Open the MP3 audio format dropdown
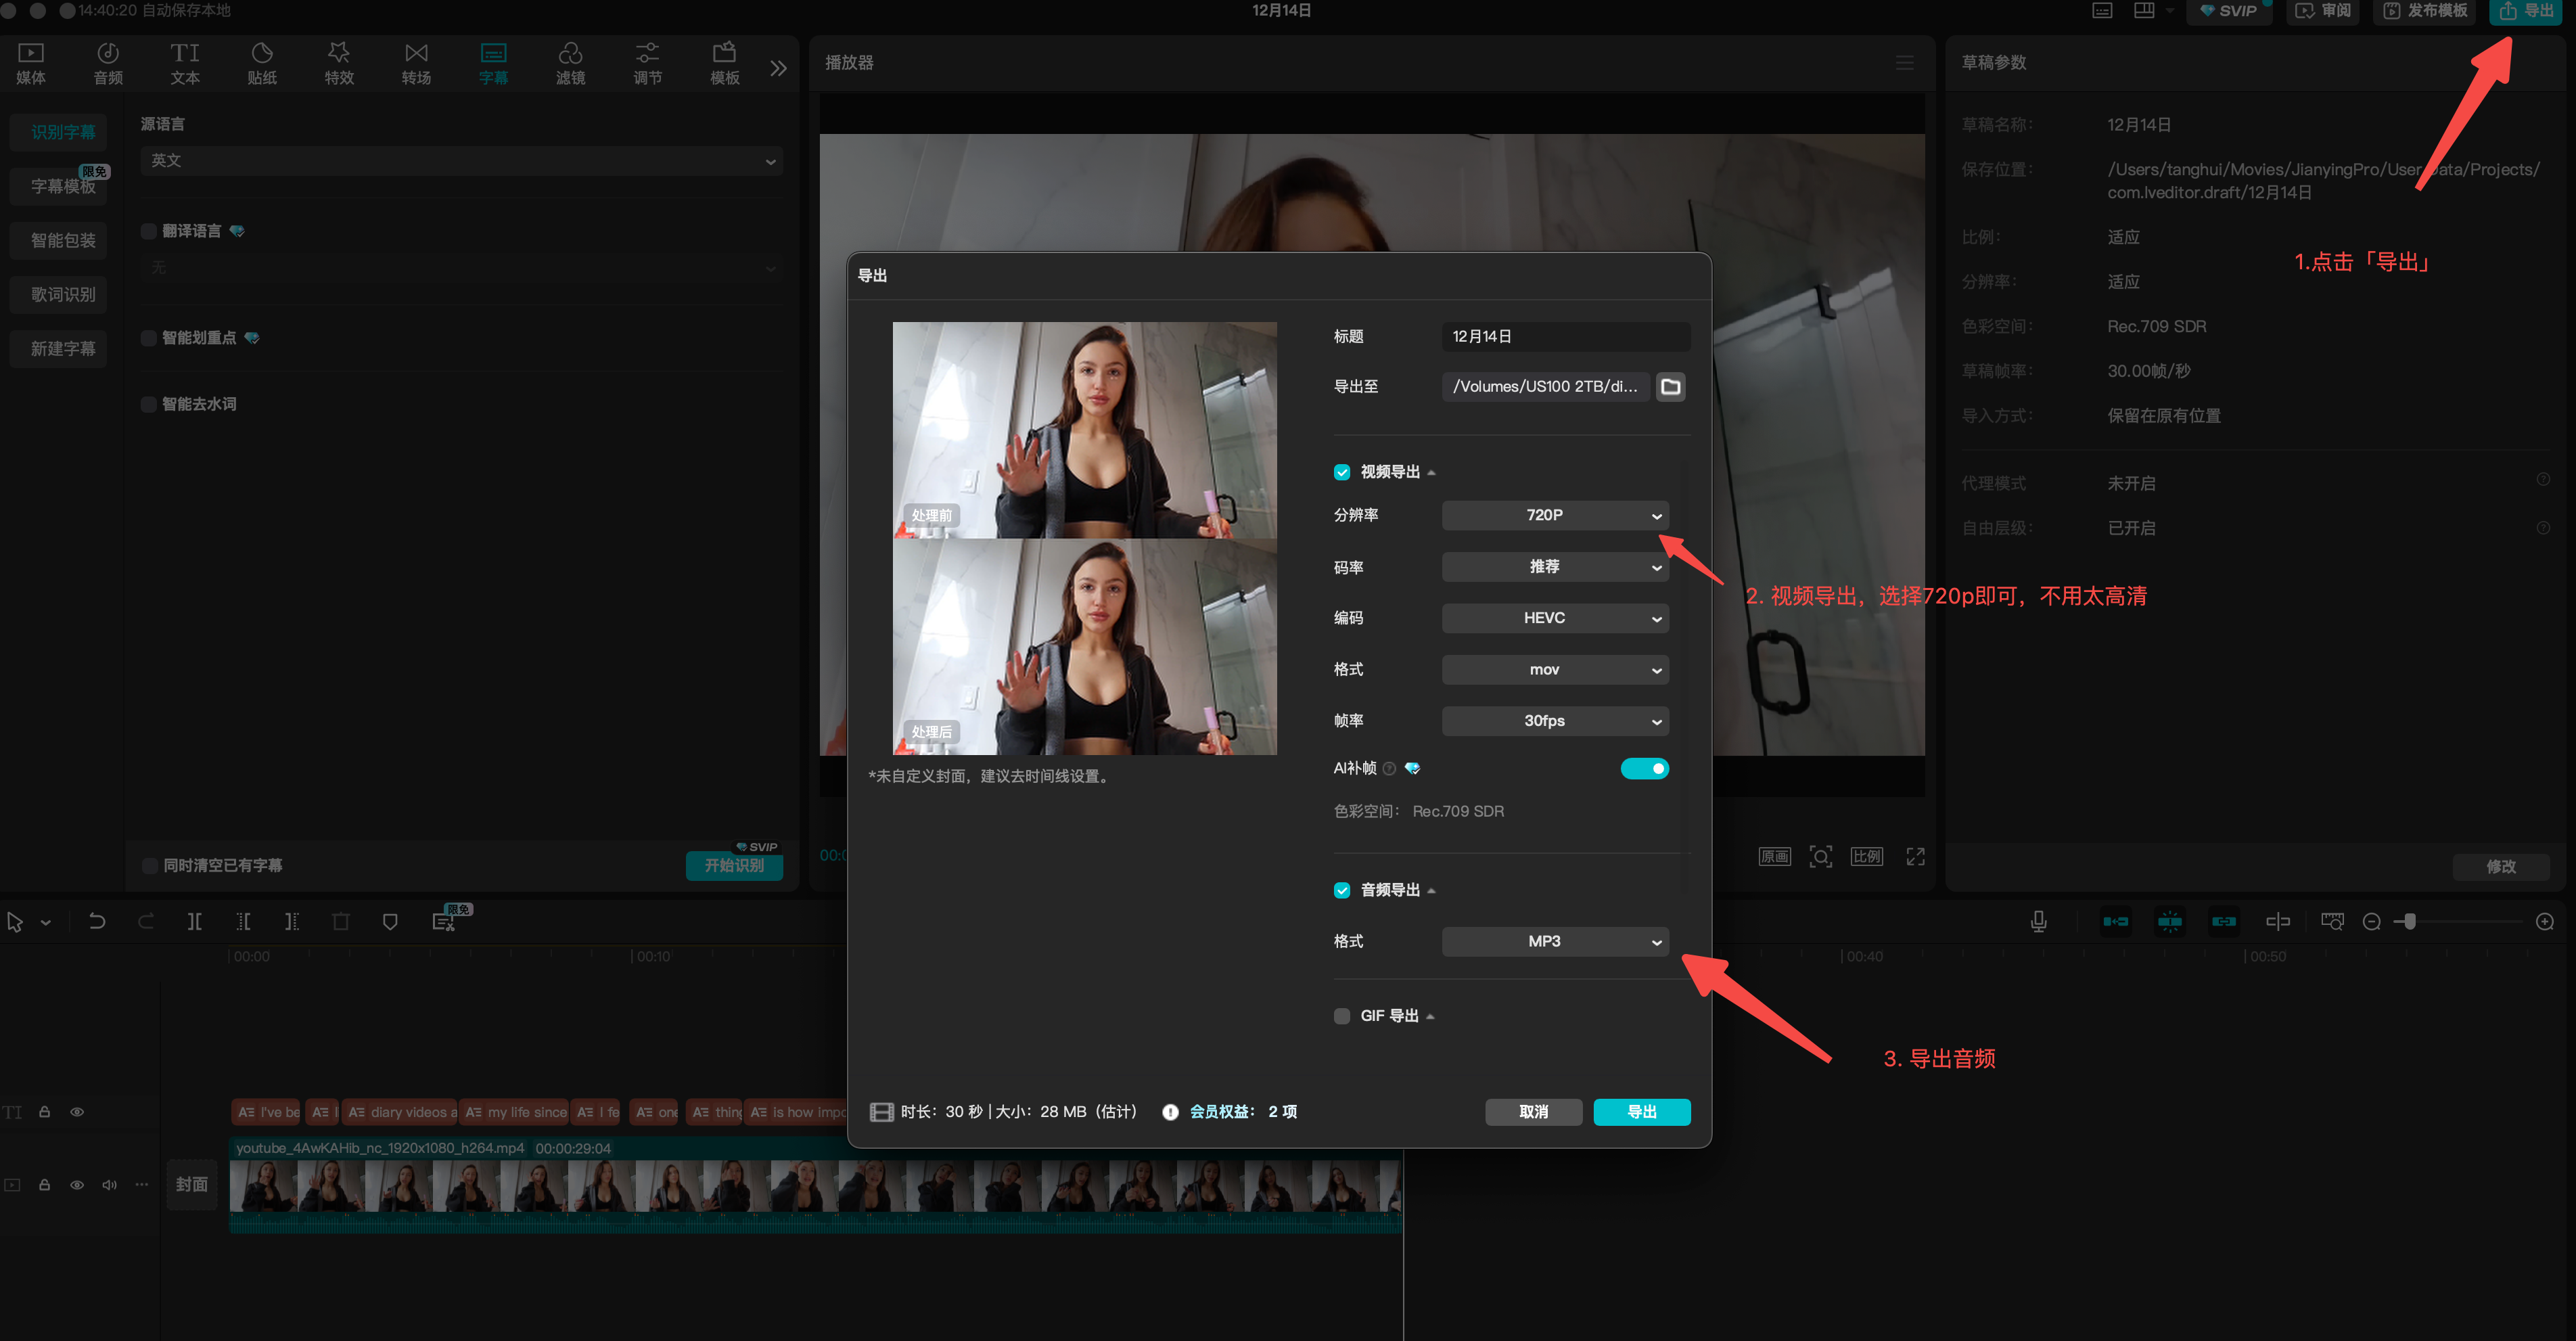The width and height of the screenshot is (2576, 1341). (x=1554, y=941)
